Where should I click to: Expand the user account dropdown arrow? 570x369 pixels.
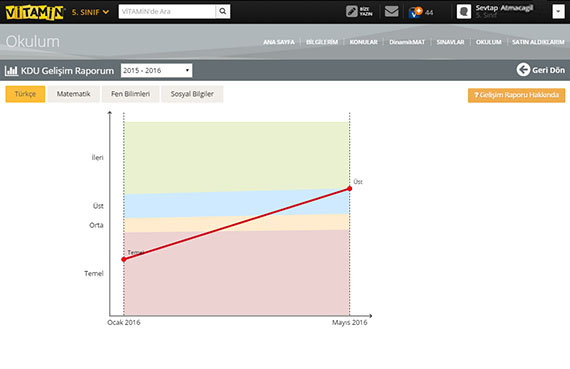[x=558, y=12]
